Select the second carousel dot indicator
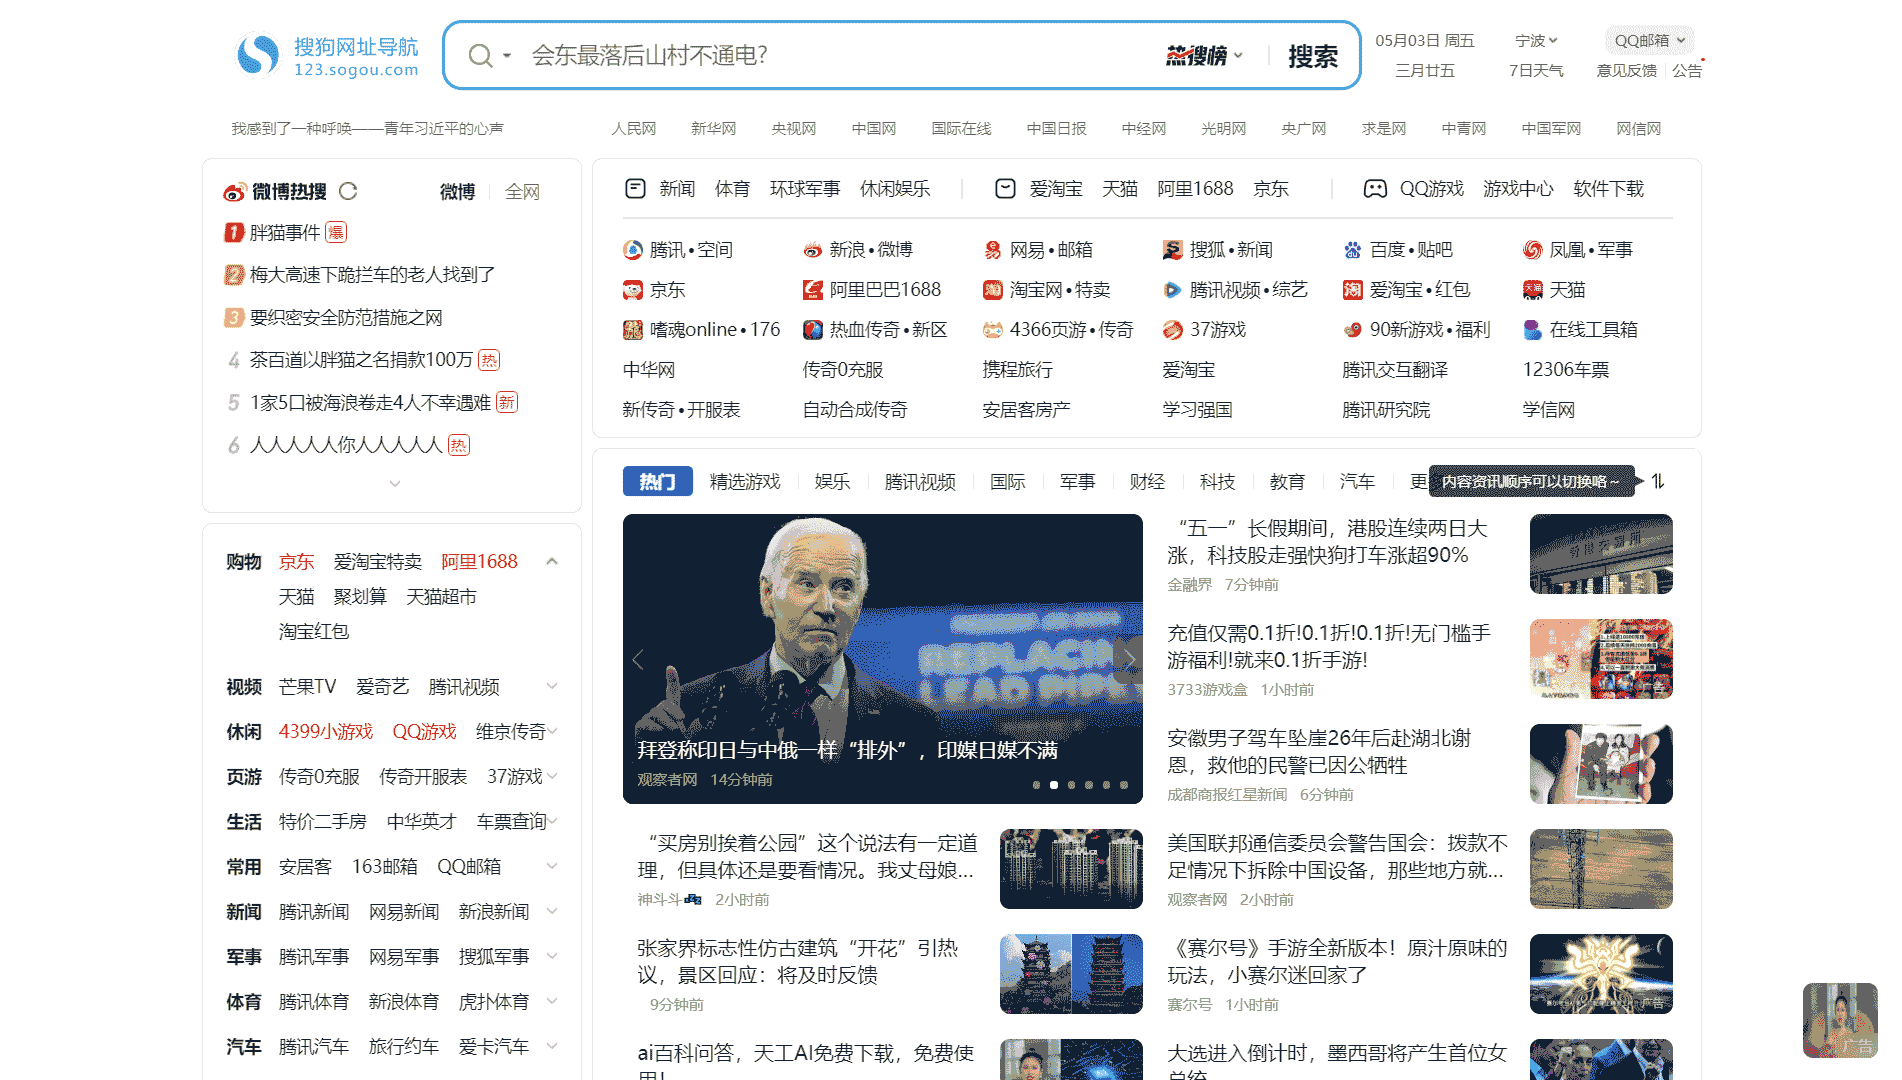 pos(1054,785)
